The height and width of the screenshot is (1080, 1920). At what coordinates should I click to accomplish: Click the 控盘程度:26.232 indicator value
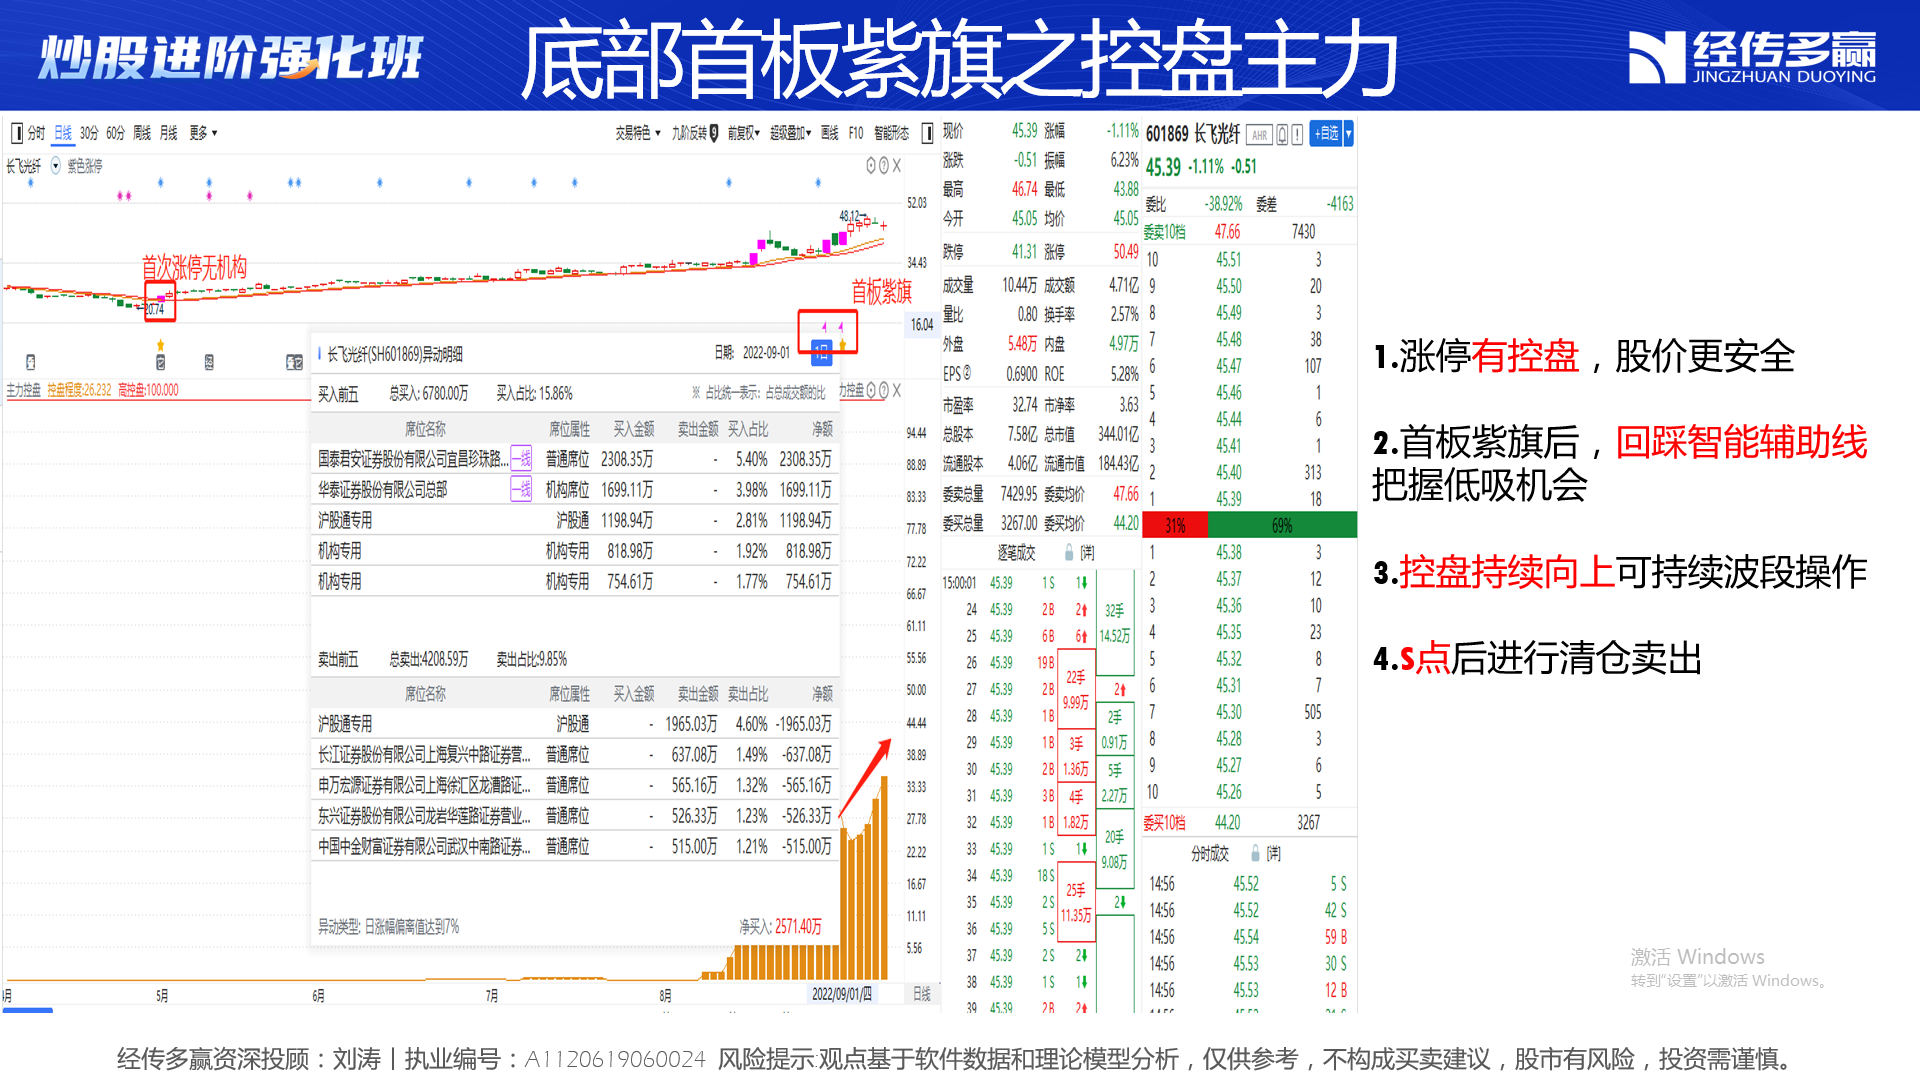coord(79,390)
